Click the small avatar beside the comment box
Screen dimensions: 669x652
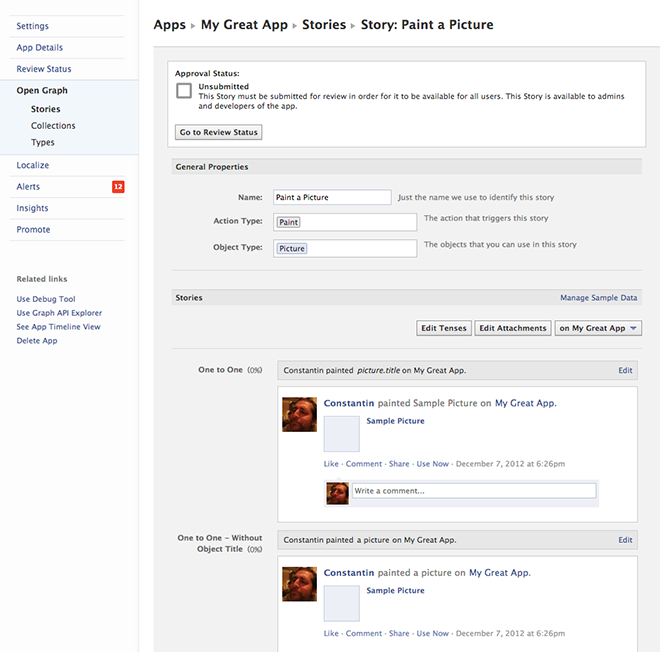(x=338, y=492)
